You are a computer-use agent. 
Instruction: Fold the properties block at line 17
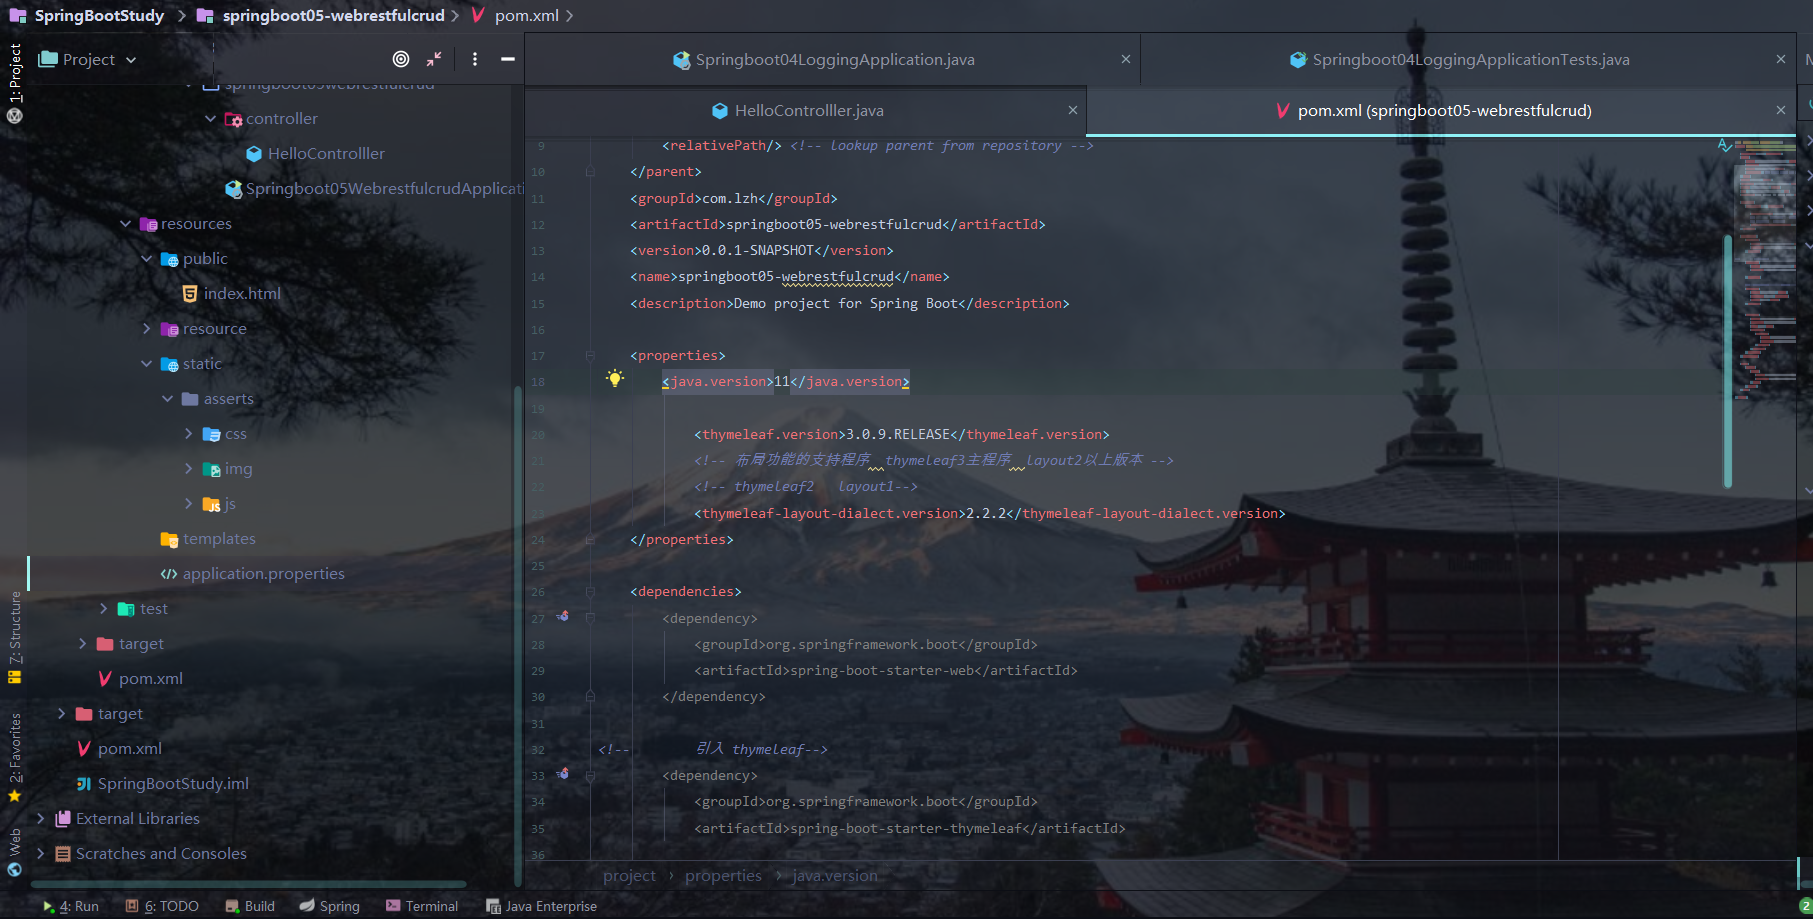click(x=590, y=355)
